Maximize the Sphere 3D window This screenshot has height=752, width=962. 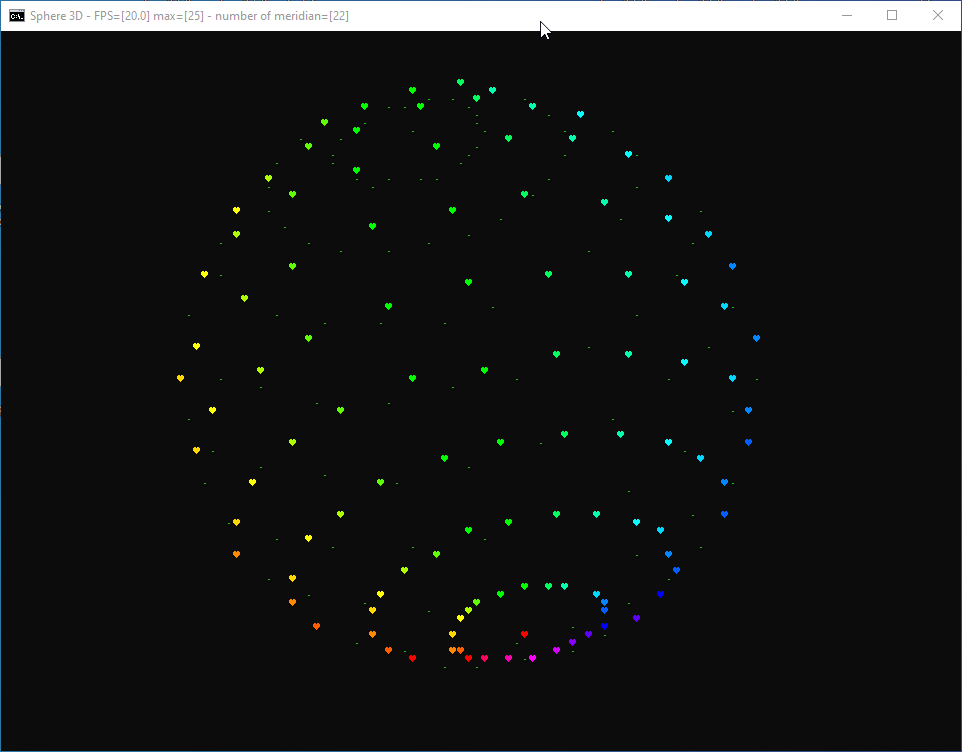[892, 15]
